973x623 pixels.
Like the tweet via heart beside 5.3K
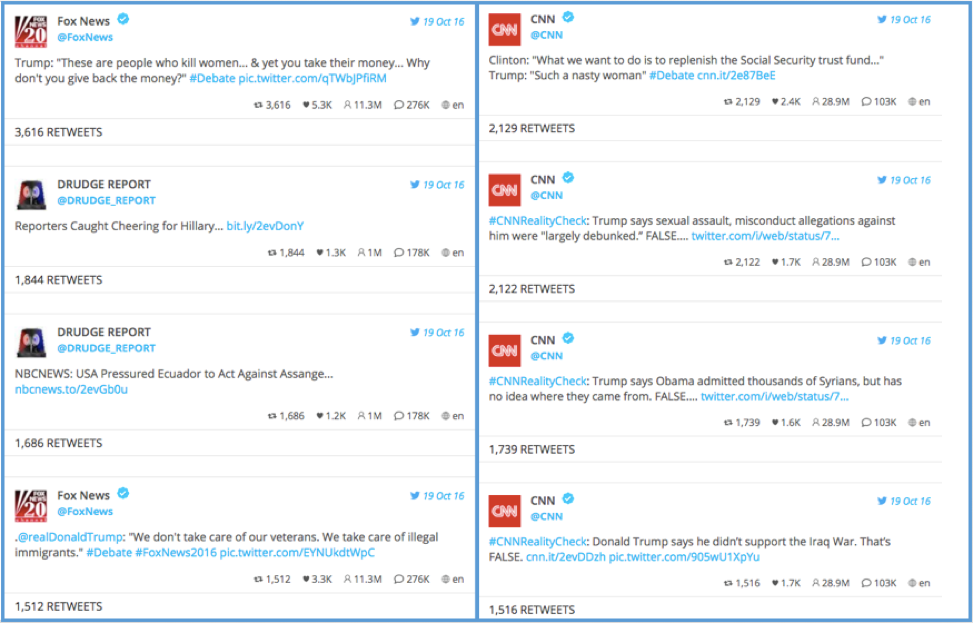[306, 105]
